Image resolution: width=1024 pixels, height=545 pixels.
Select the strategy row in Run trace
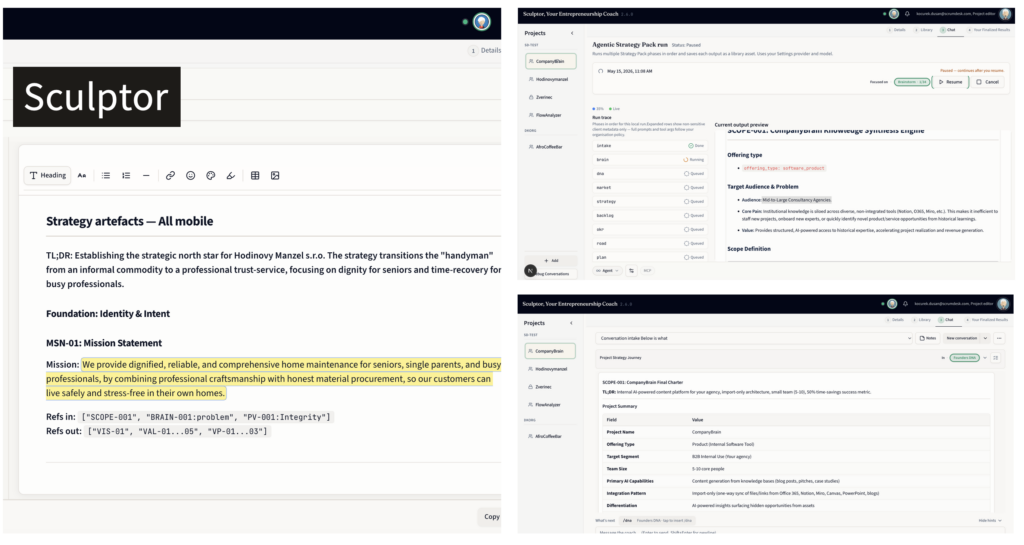[x=650, y=202]
